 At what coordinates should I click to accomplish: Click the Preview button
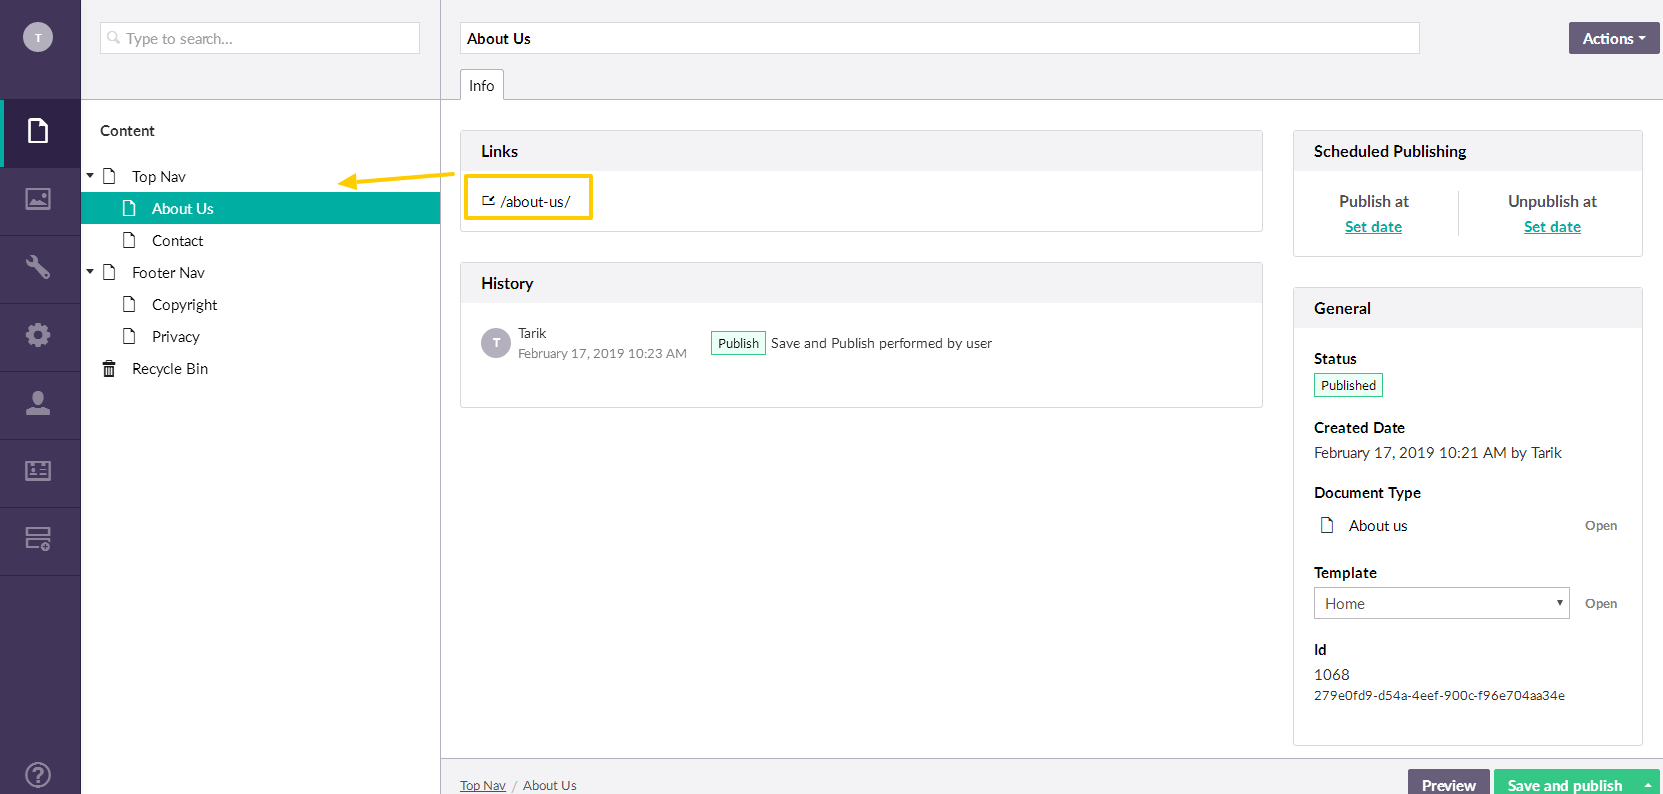coord(1448,784)
